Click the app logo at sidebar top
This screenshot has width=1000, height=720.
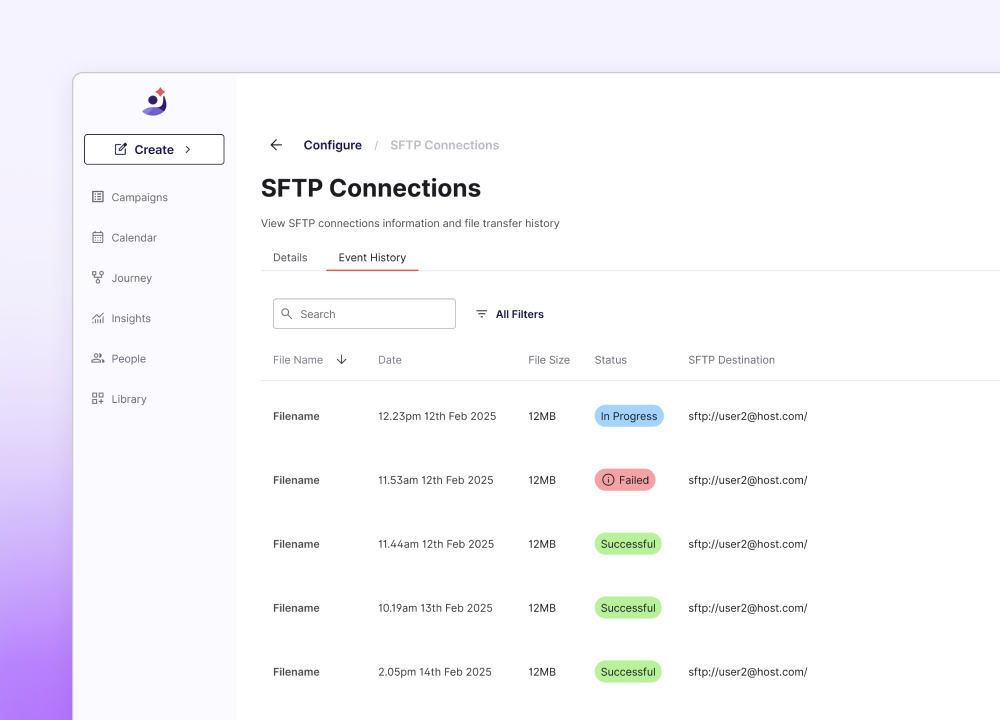pos(154,101)
